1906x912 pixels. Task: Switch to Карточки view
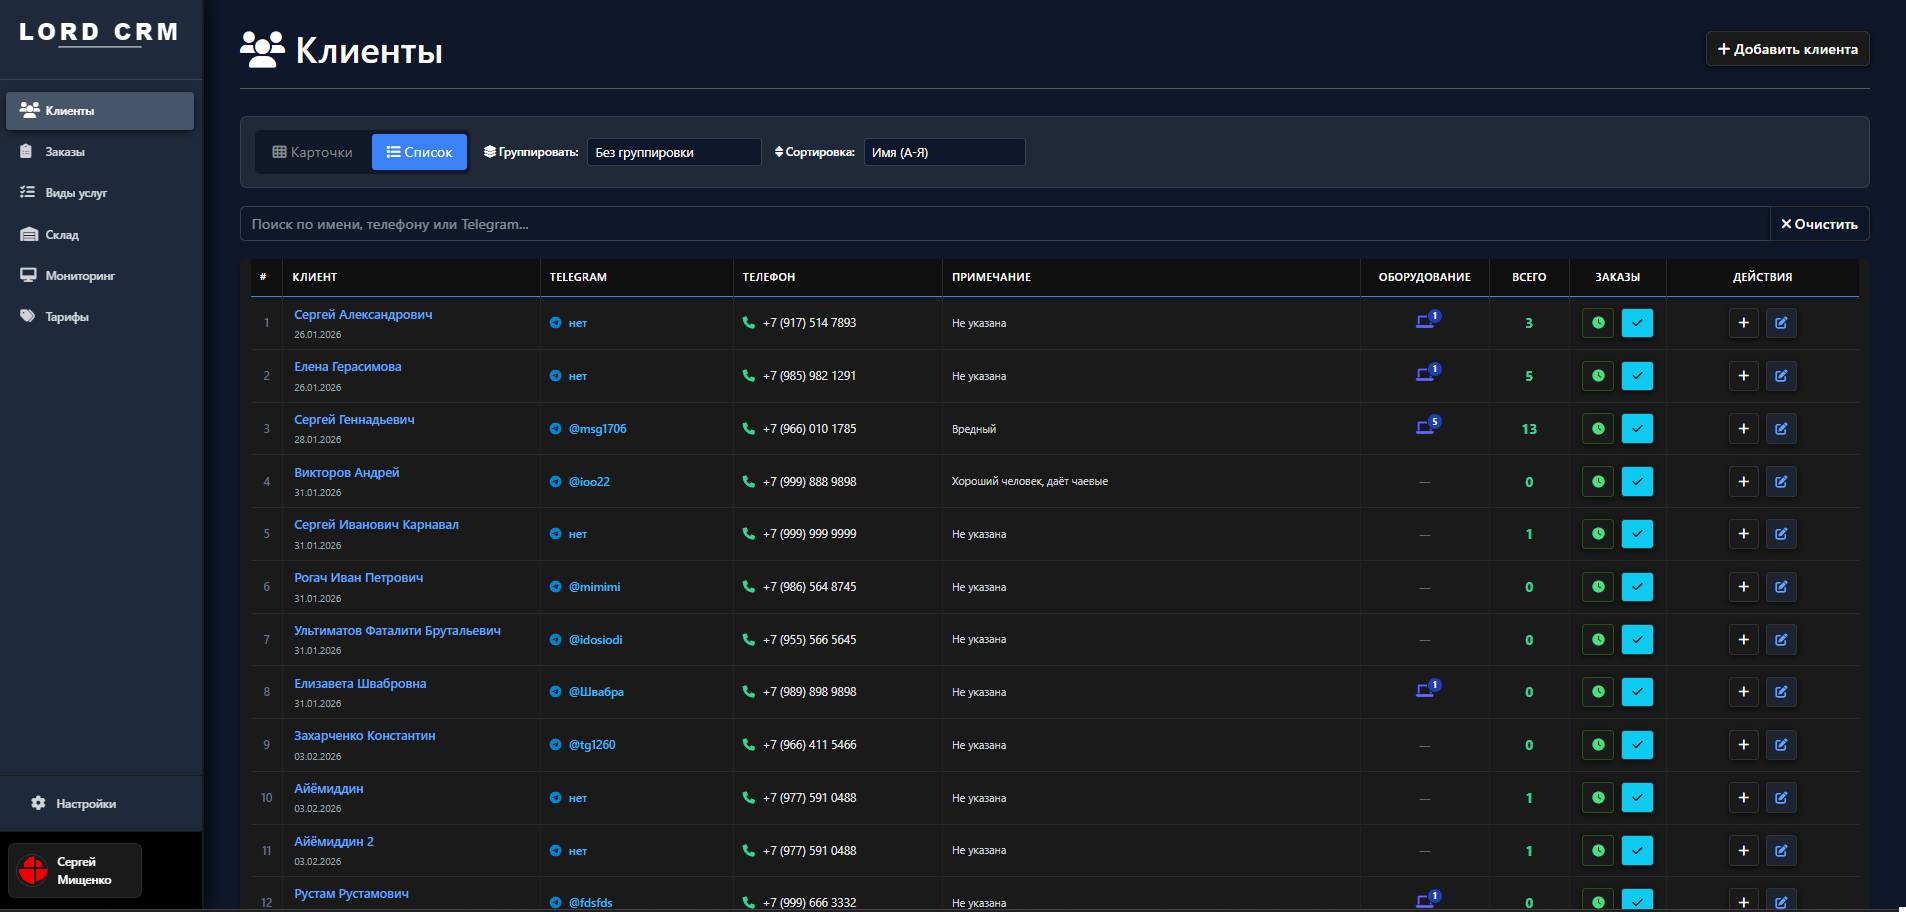tap(313, 152)
